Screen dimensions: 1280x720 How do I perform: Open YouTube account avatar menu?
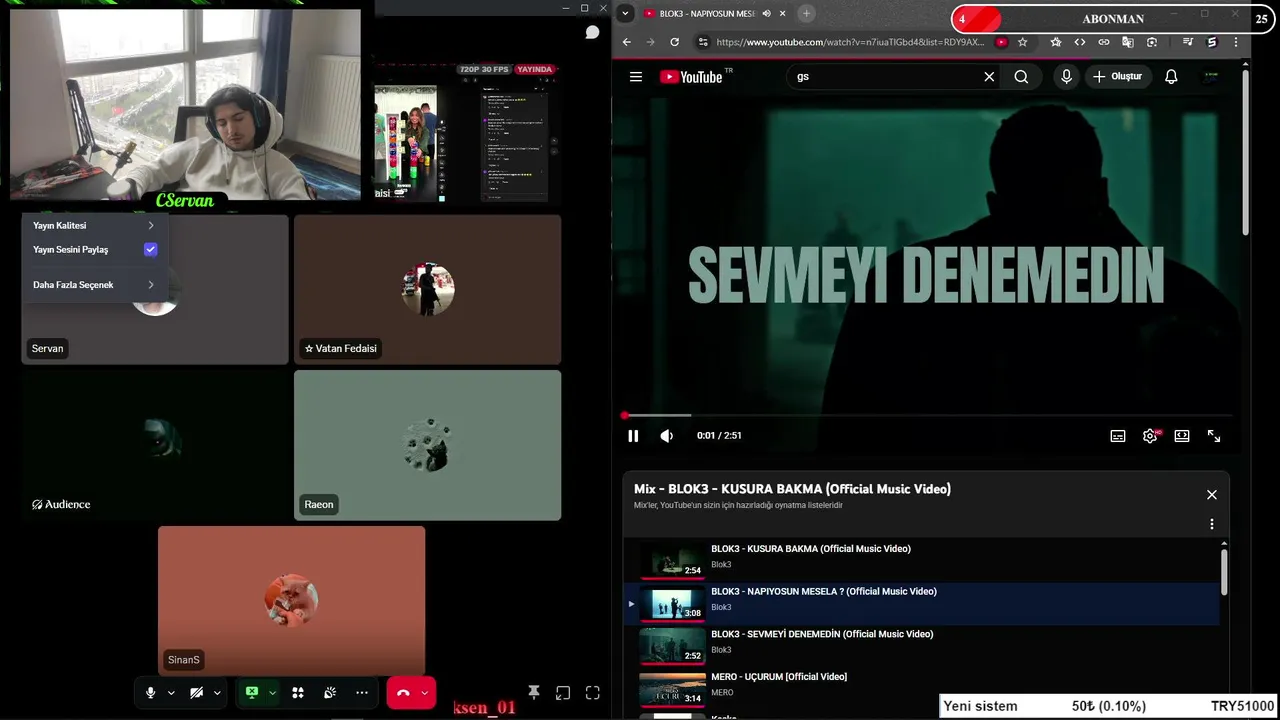point(1211,76)
